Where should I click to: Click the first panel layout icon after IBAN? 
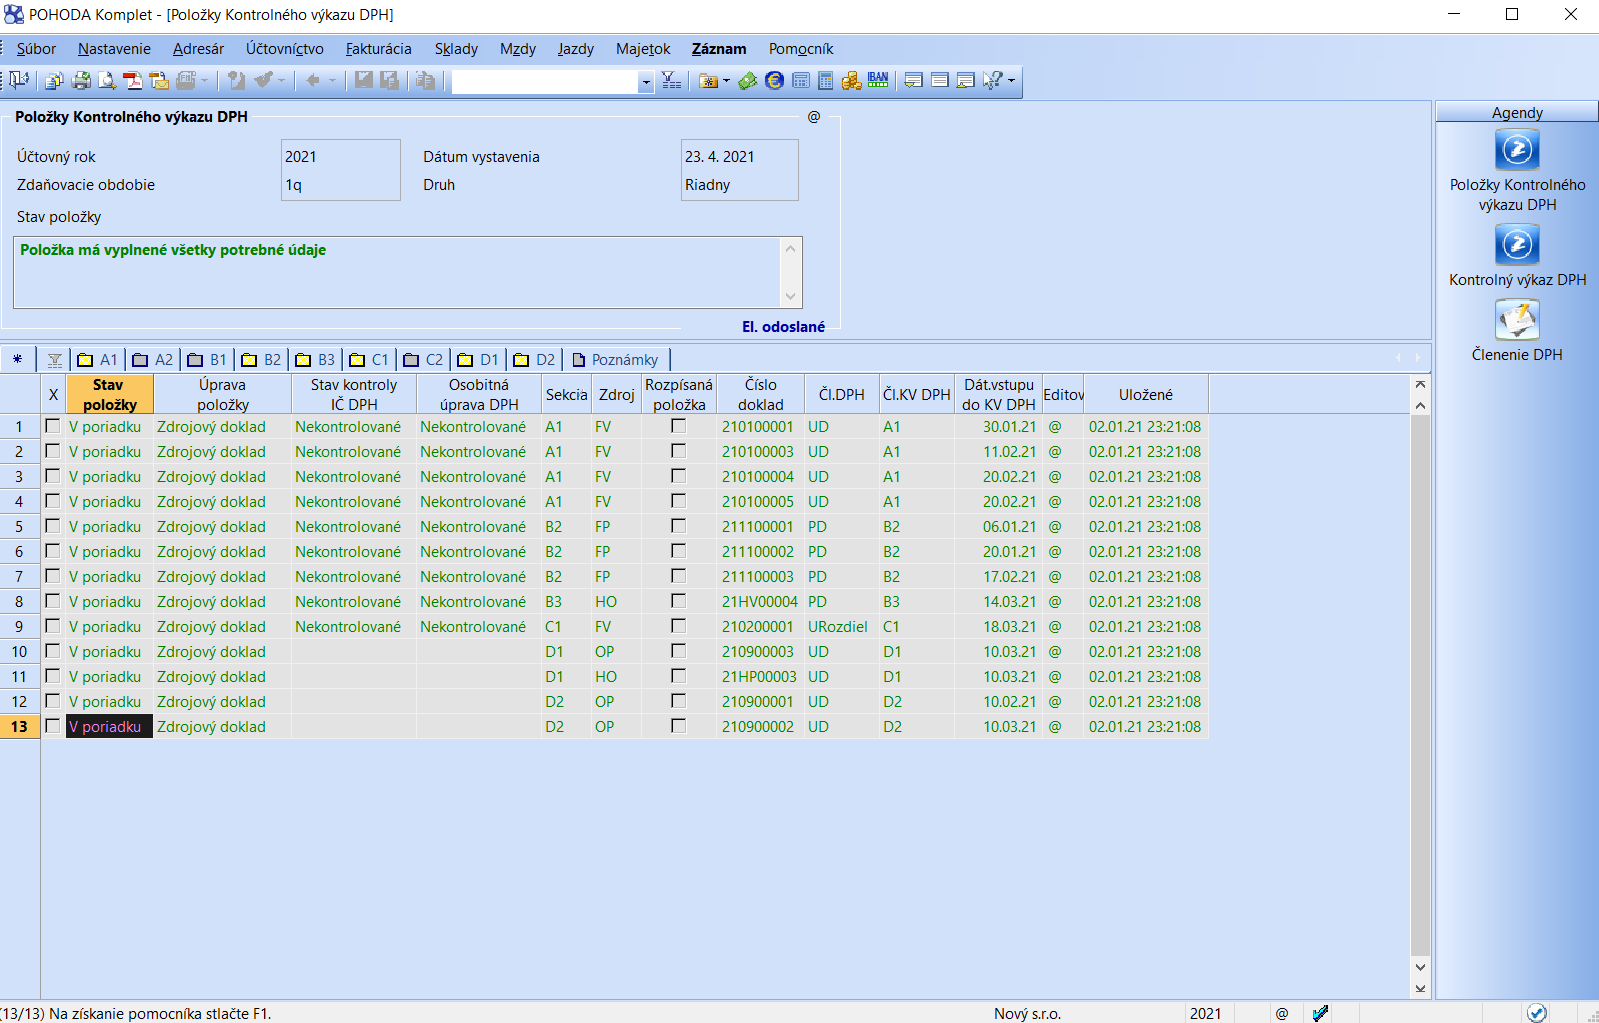tap(913, 81)
